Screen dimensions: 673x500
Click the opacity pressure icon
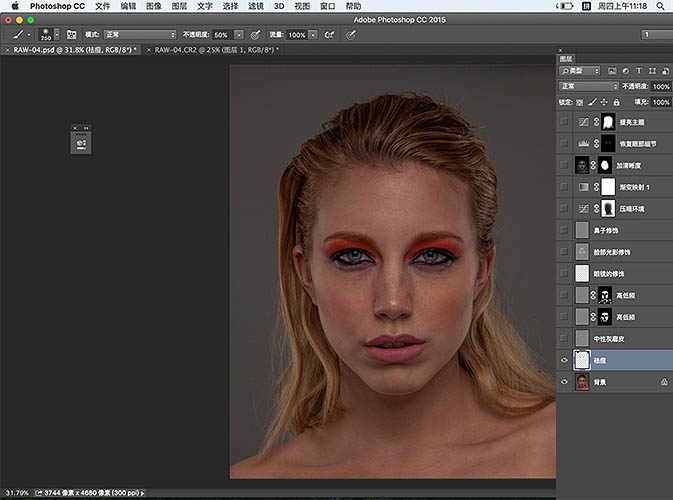pos(257,34)
